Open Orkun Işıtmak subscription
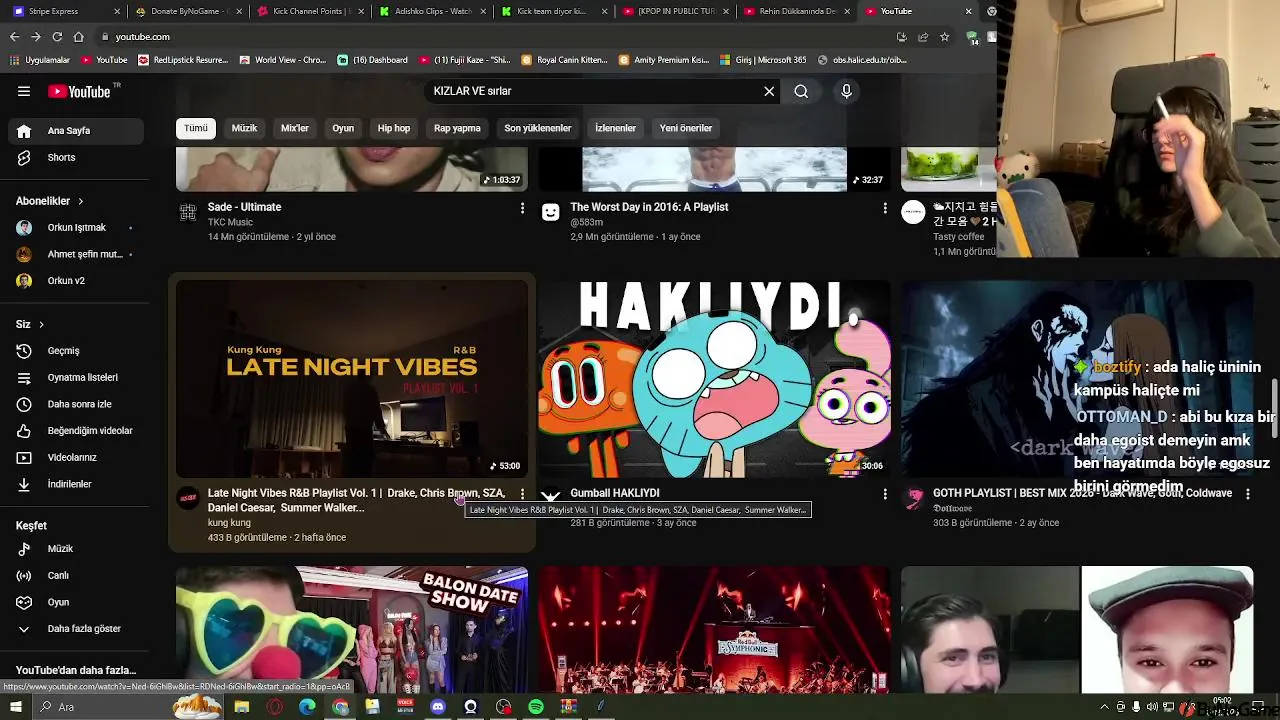 [78, 228]
